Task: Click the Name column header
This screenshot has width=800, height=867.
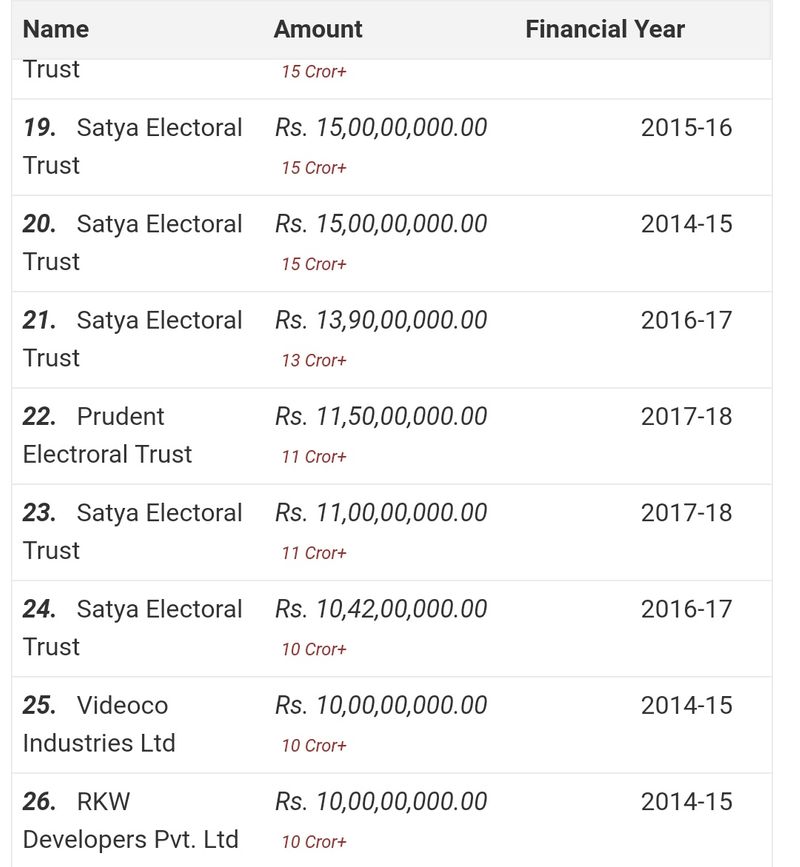Action: point(56,29)
